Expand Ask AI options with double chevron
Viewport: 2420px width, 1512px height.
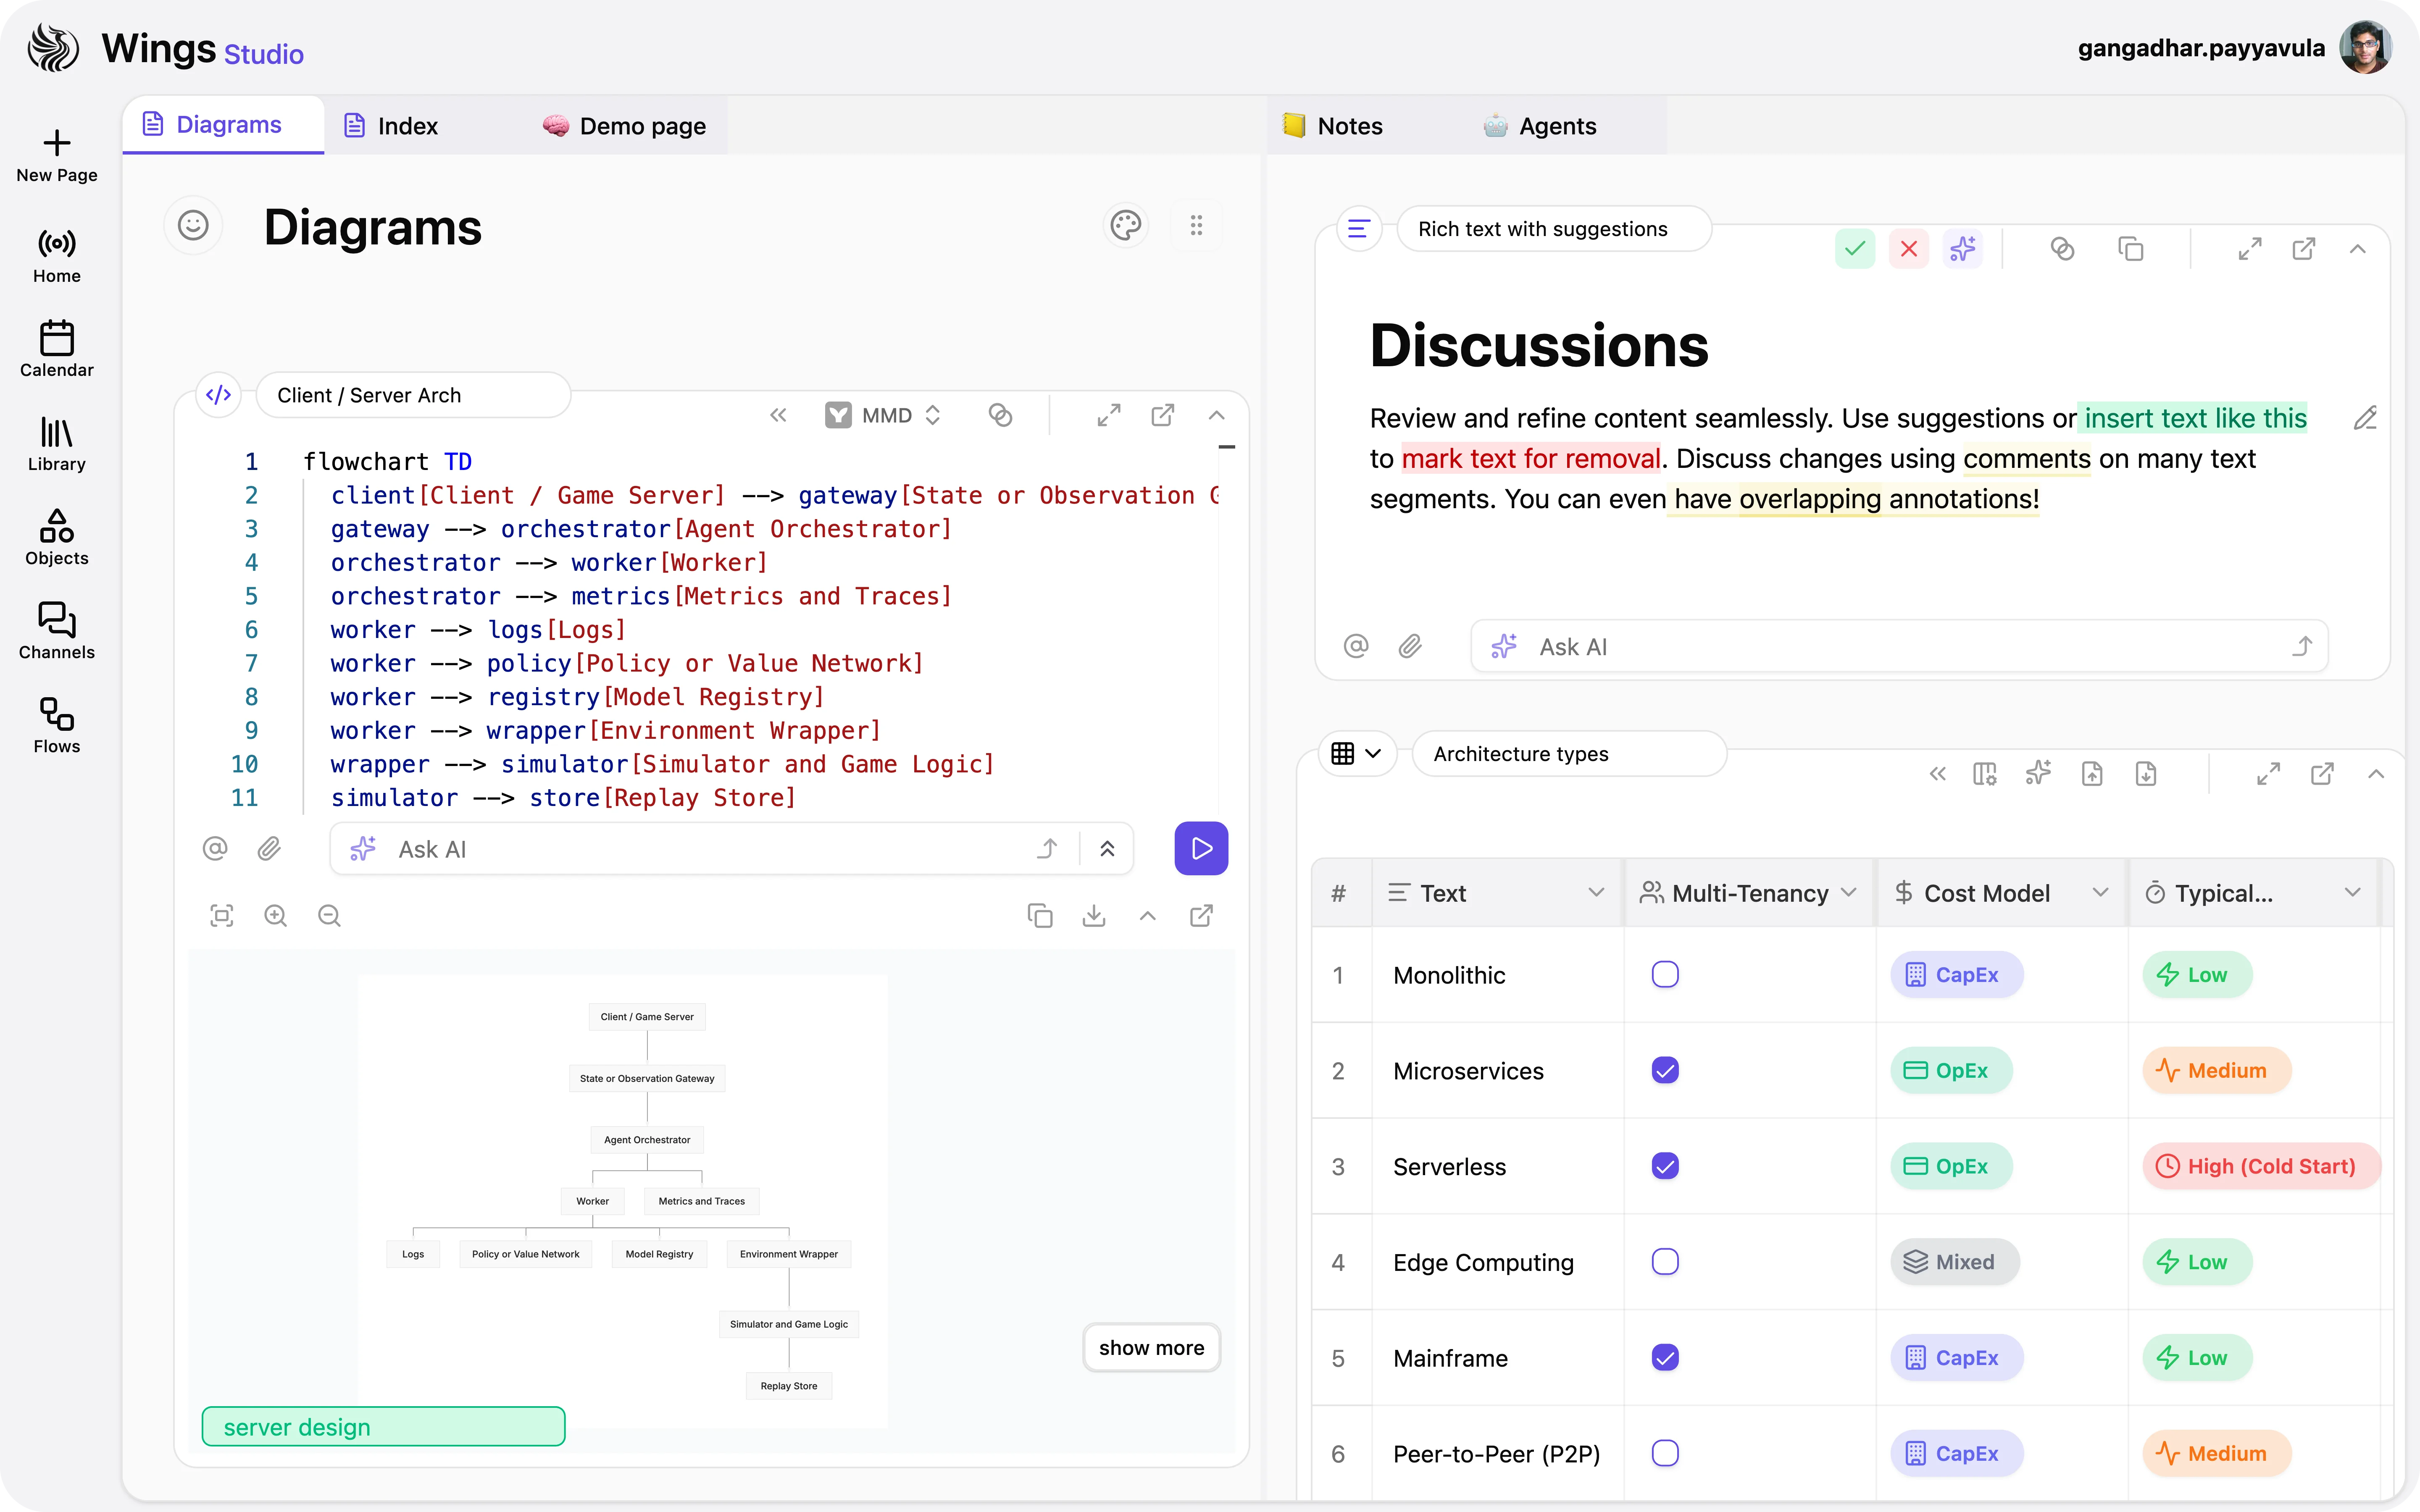pyautogui.click(x=1107, y=849)
